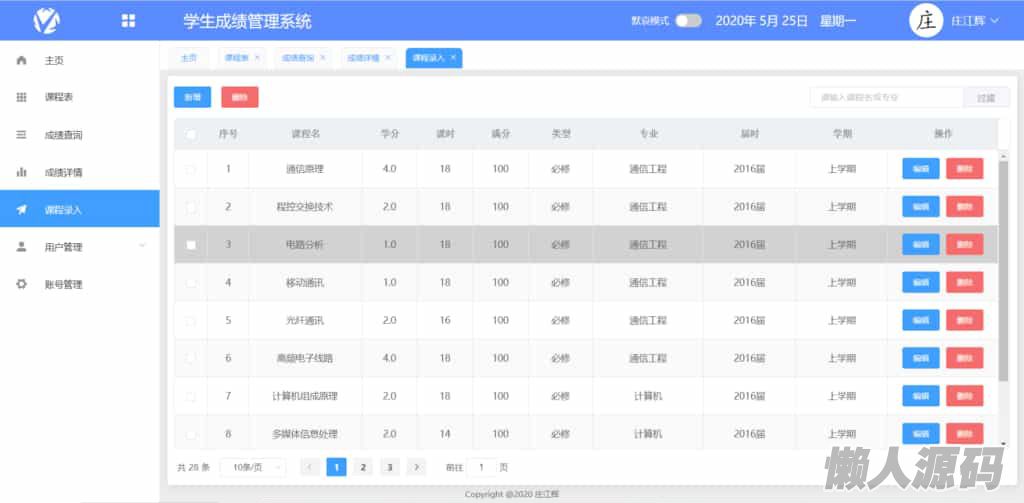Click the course name search input field

tap(886, 97)
